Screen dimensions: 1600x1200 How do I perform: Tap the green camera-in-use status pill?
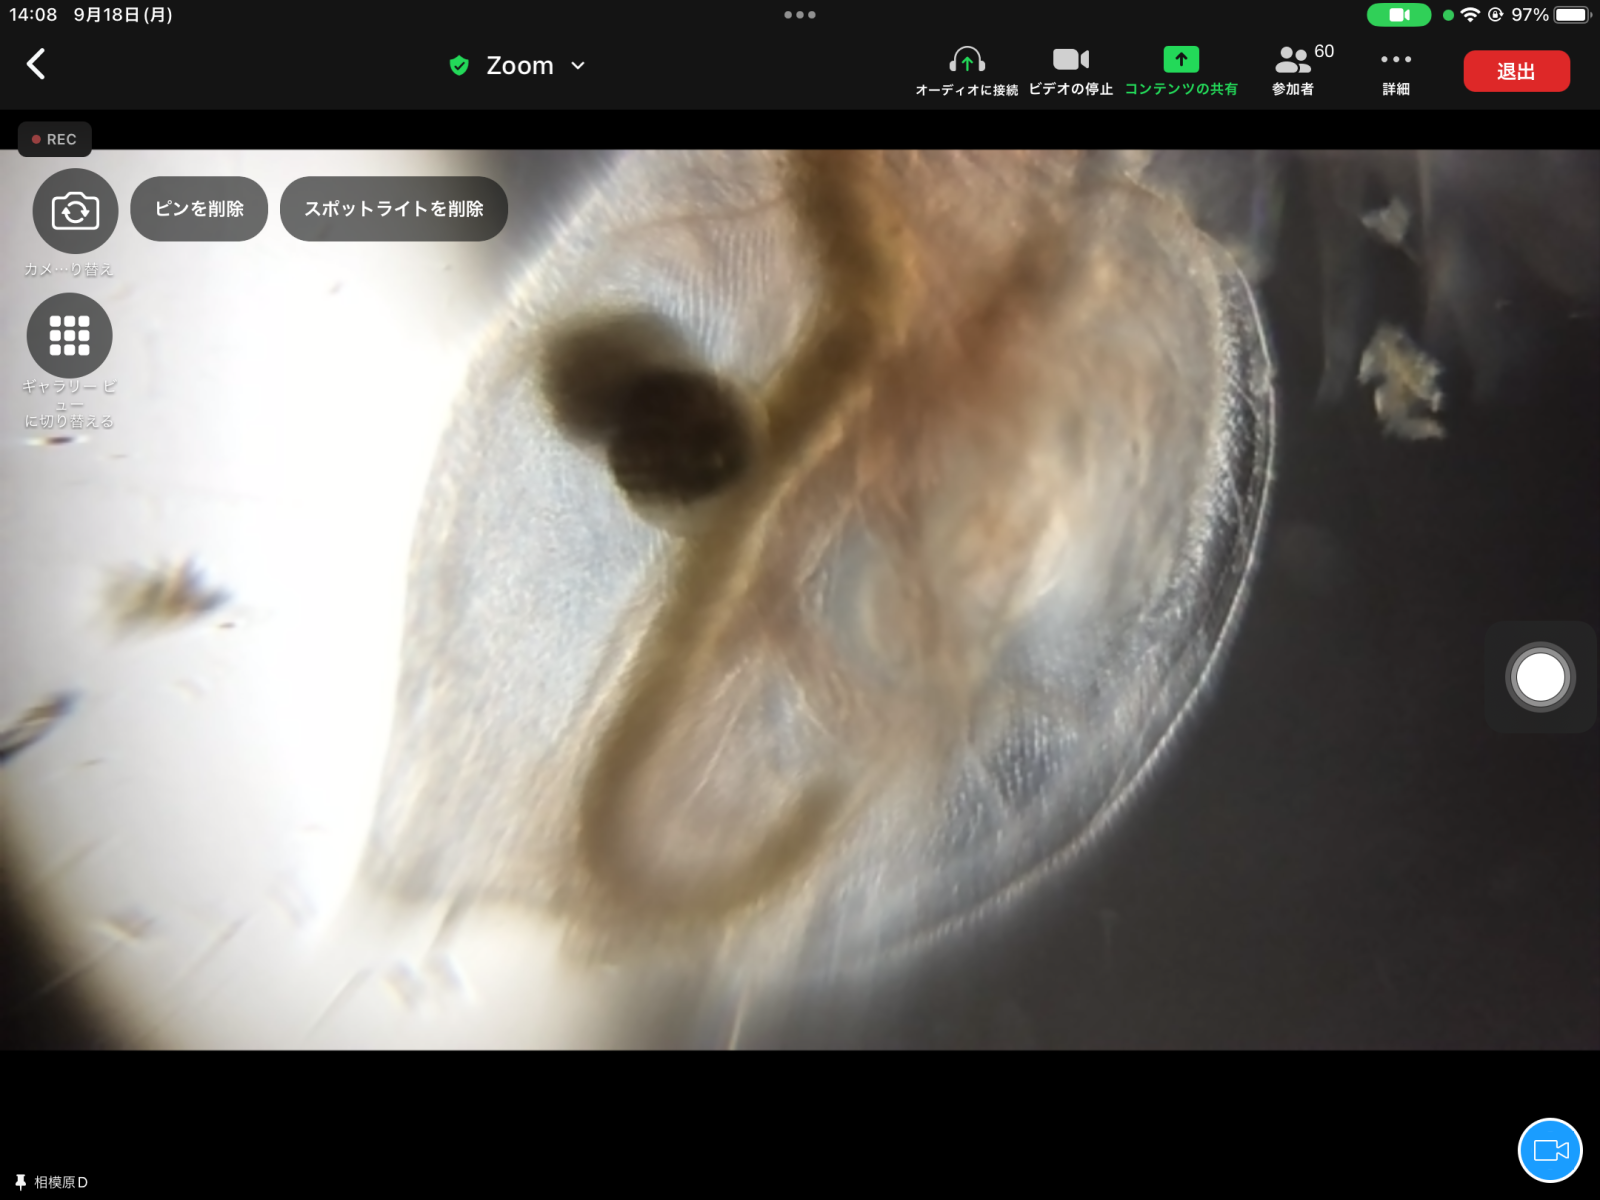click(1398, 15)
